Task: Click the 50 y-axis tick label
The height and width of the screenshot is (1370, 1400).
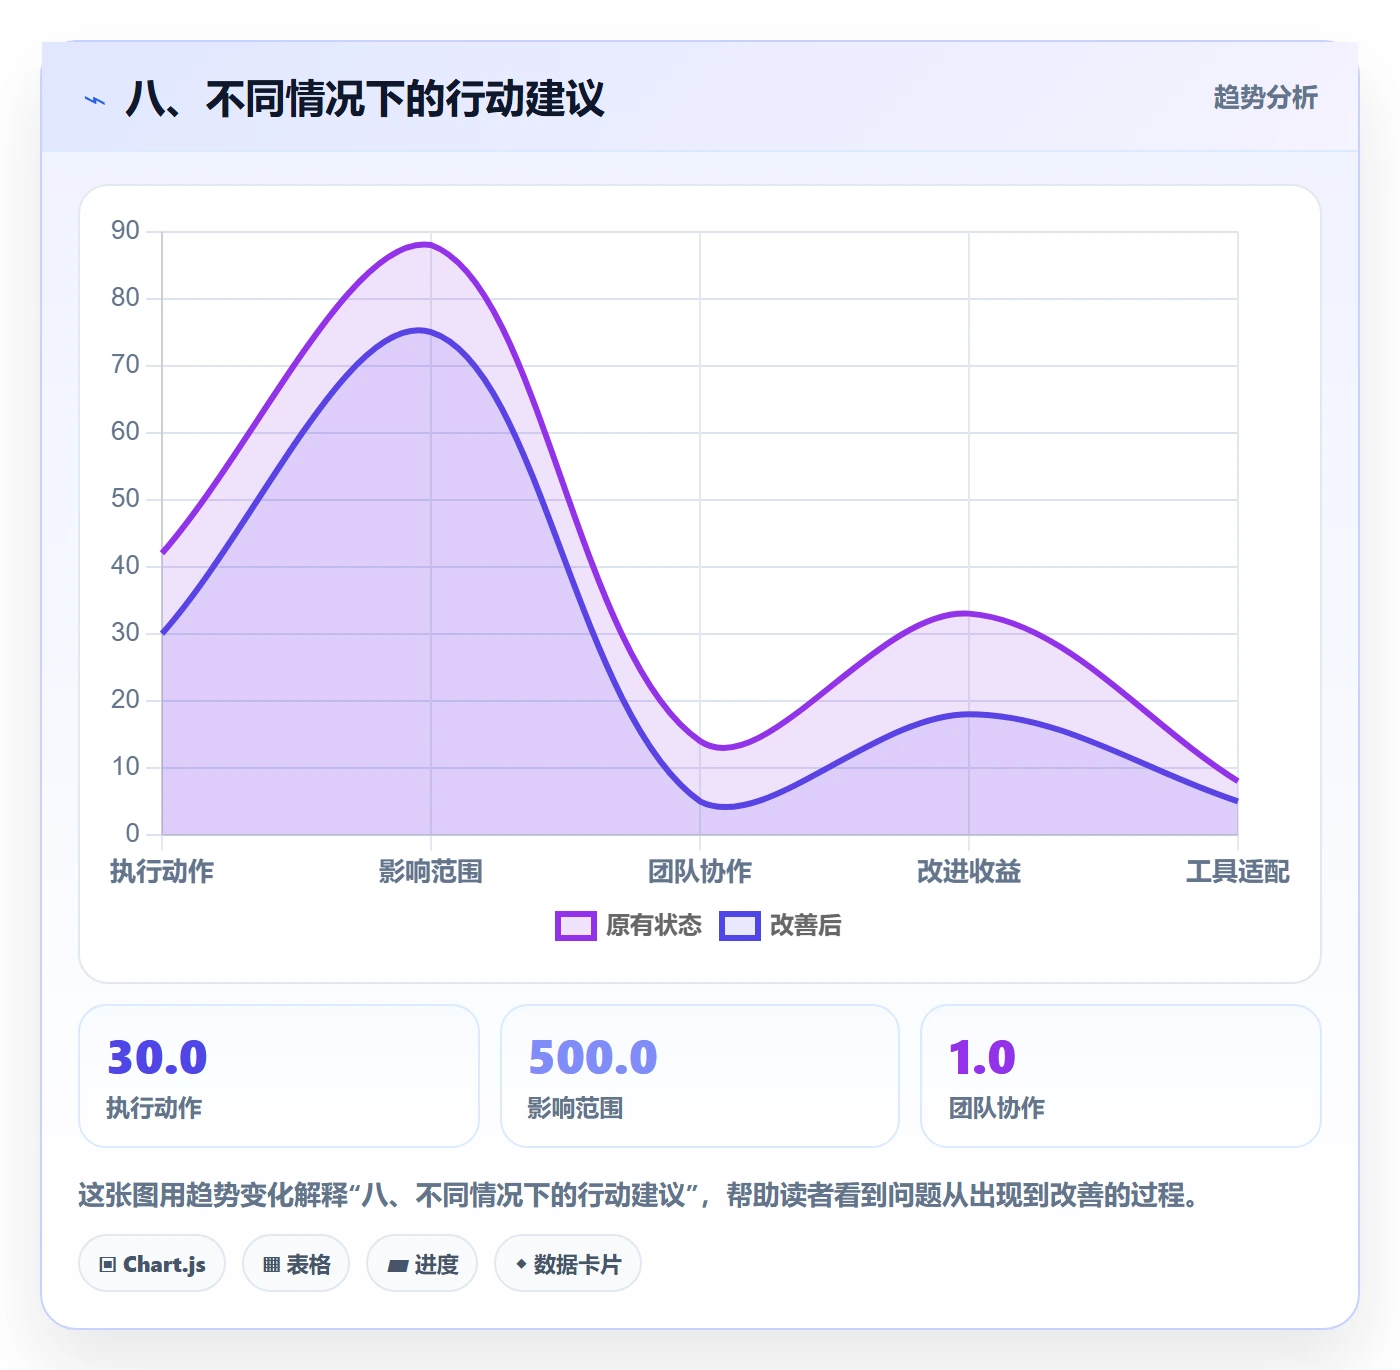Action: point(126,499)
